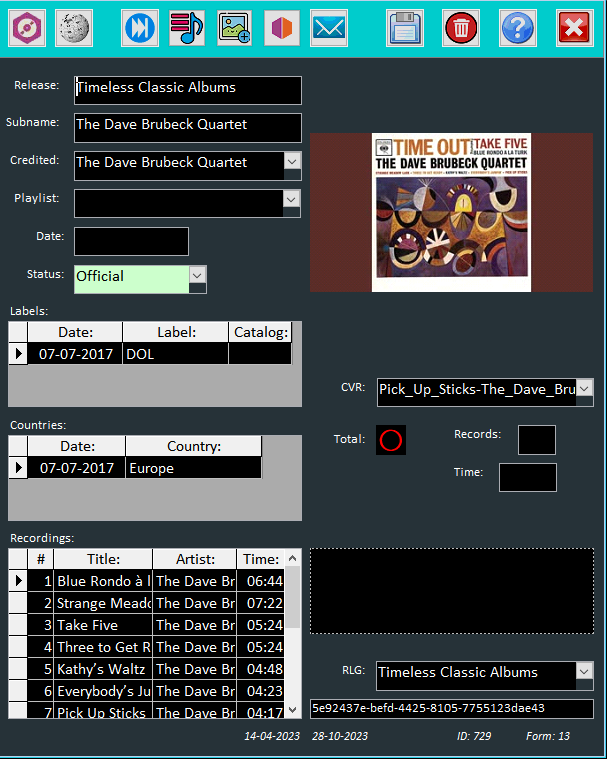Expand the Status dropdown showing Official
This screenshot has height=759, width=607.
(197, 275)
